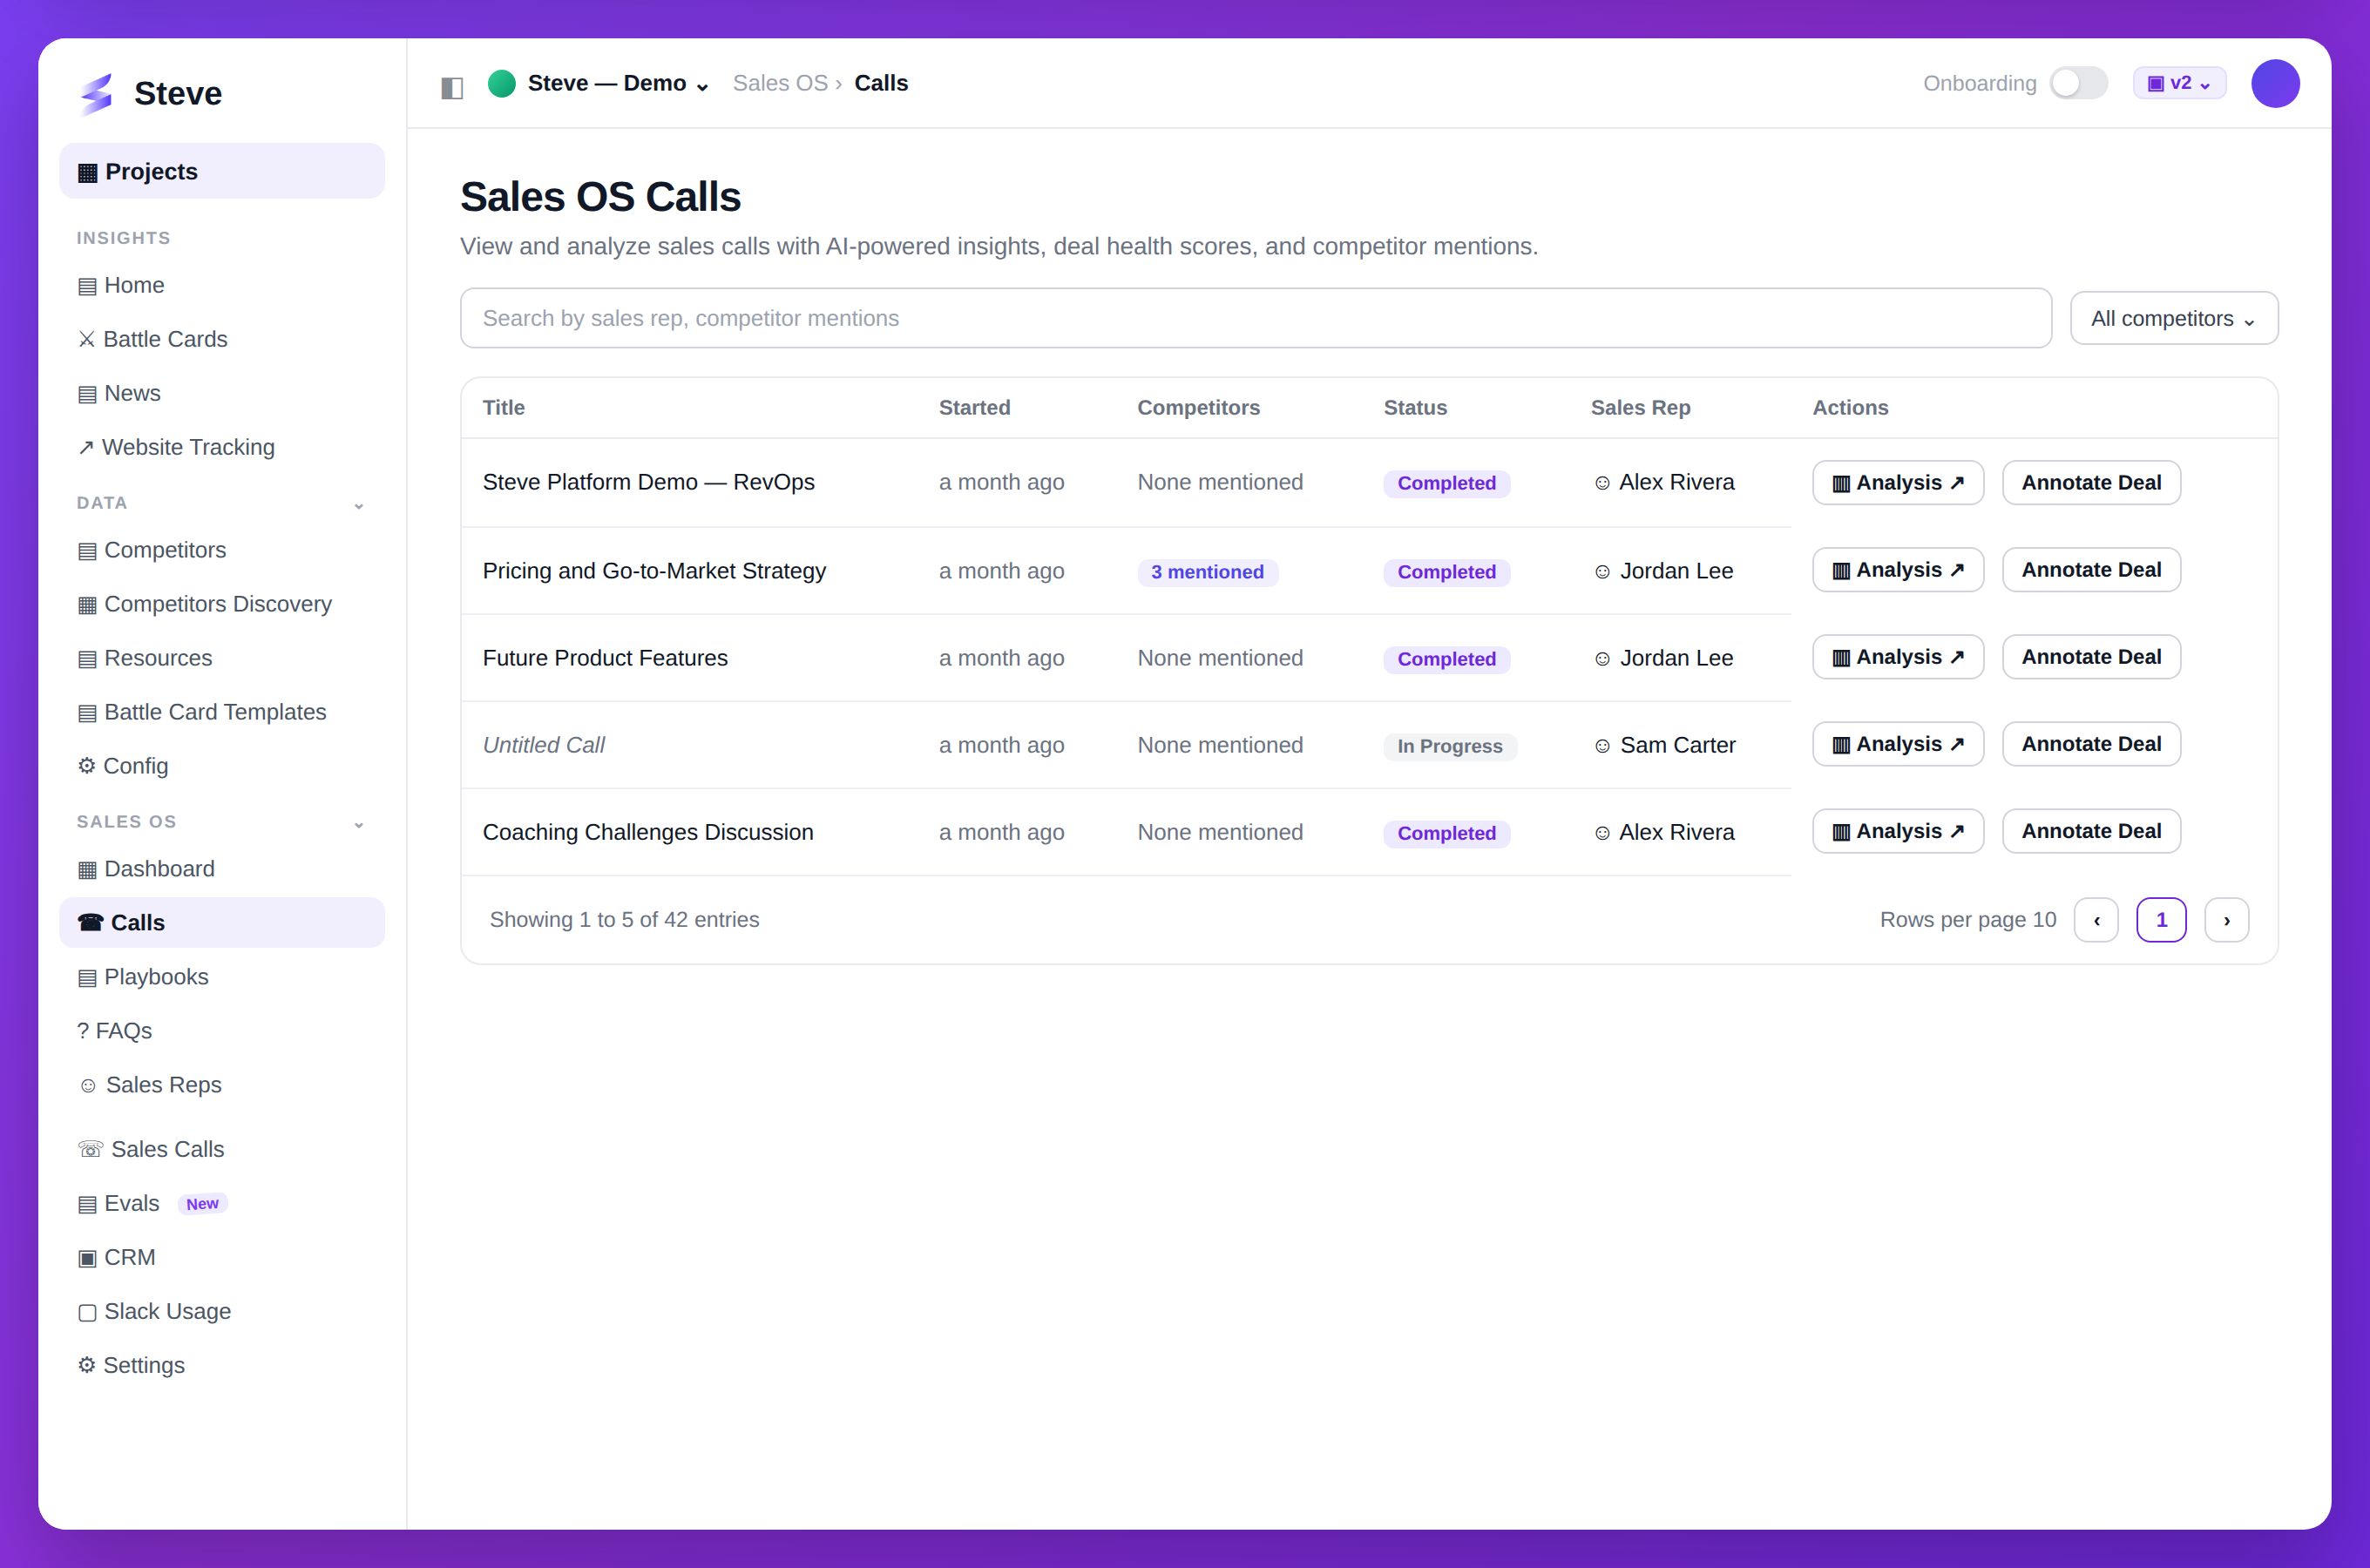Click the Website Tracking arrow icon
This screenshot has width=2370, height=1568.
pos(86,448)
